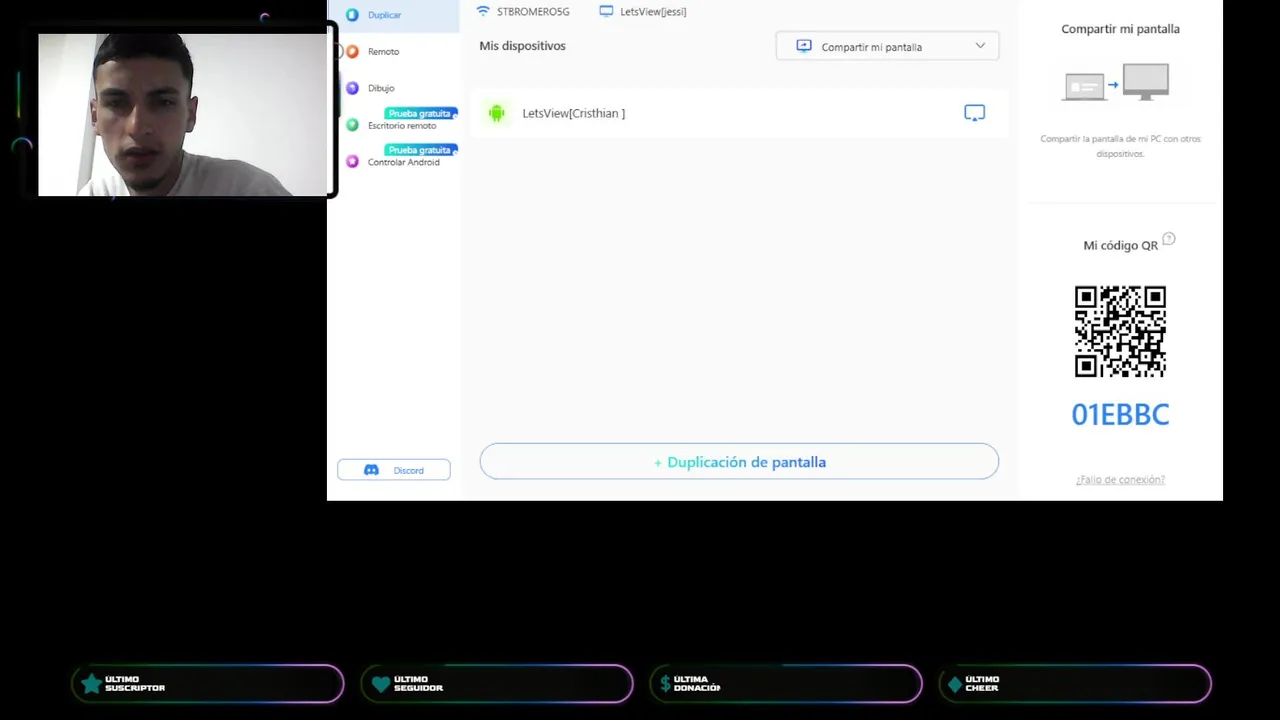The width and height of the screenshot is (1280, 720).
Task: Click the Ultimo Cheer diamond icon
Action: pos(955,684)
